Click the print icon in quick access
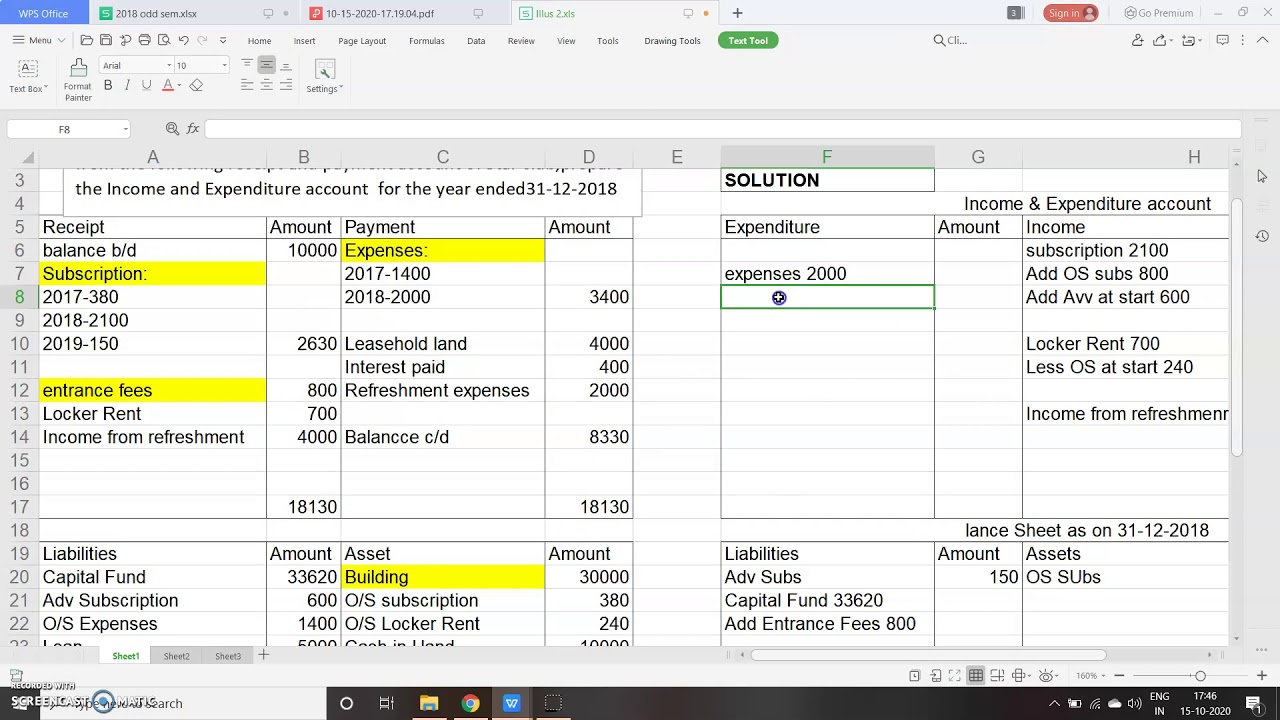 coord(145,40)
